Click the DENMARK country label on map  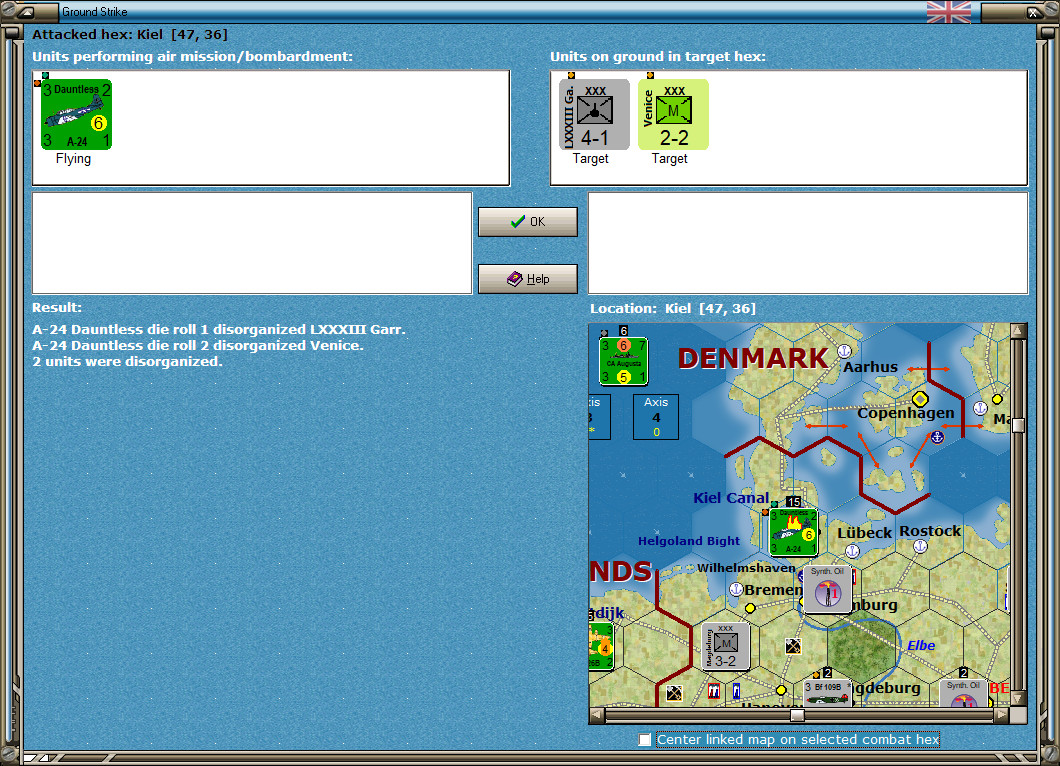752,358
